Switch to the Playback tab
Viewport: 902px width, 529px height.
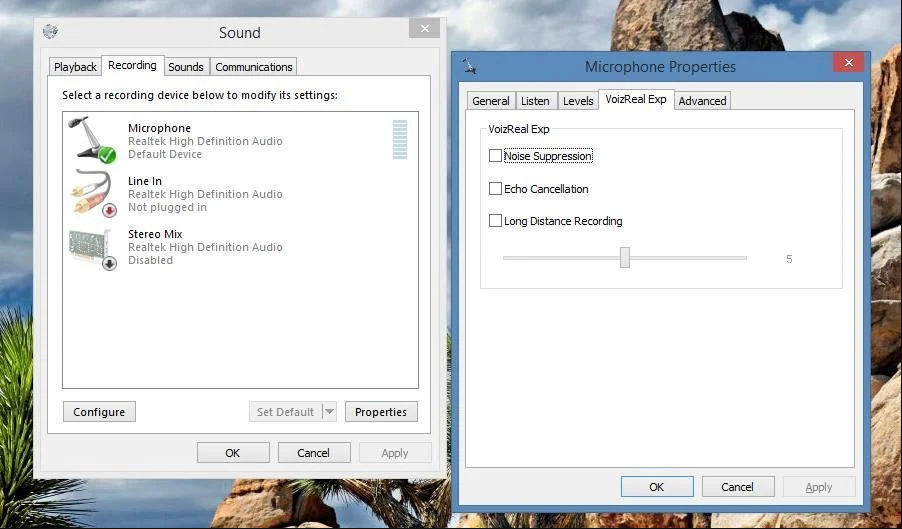coord(75,67)
